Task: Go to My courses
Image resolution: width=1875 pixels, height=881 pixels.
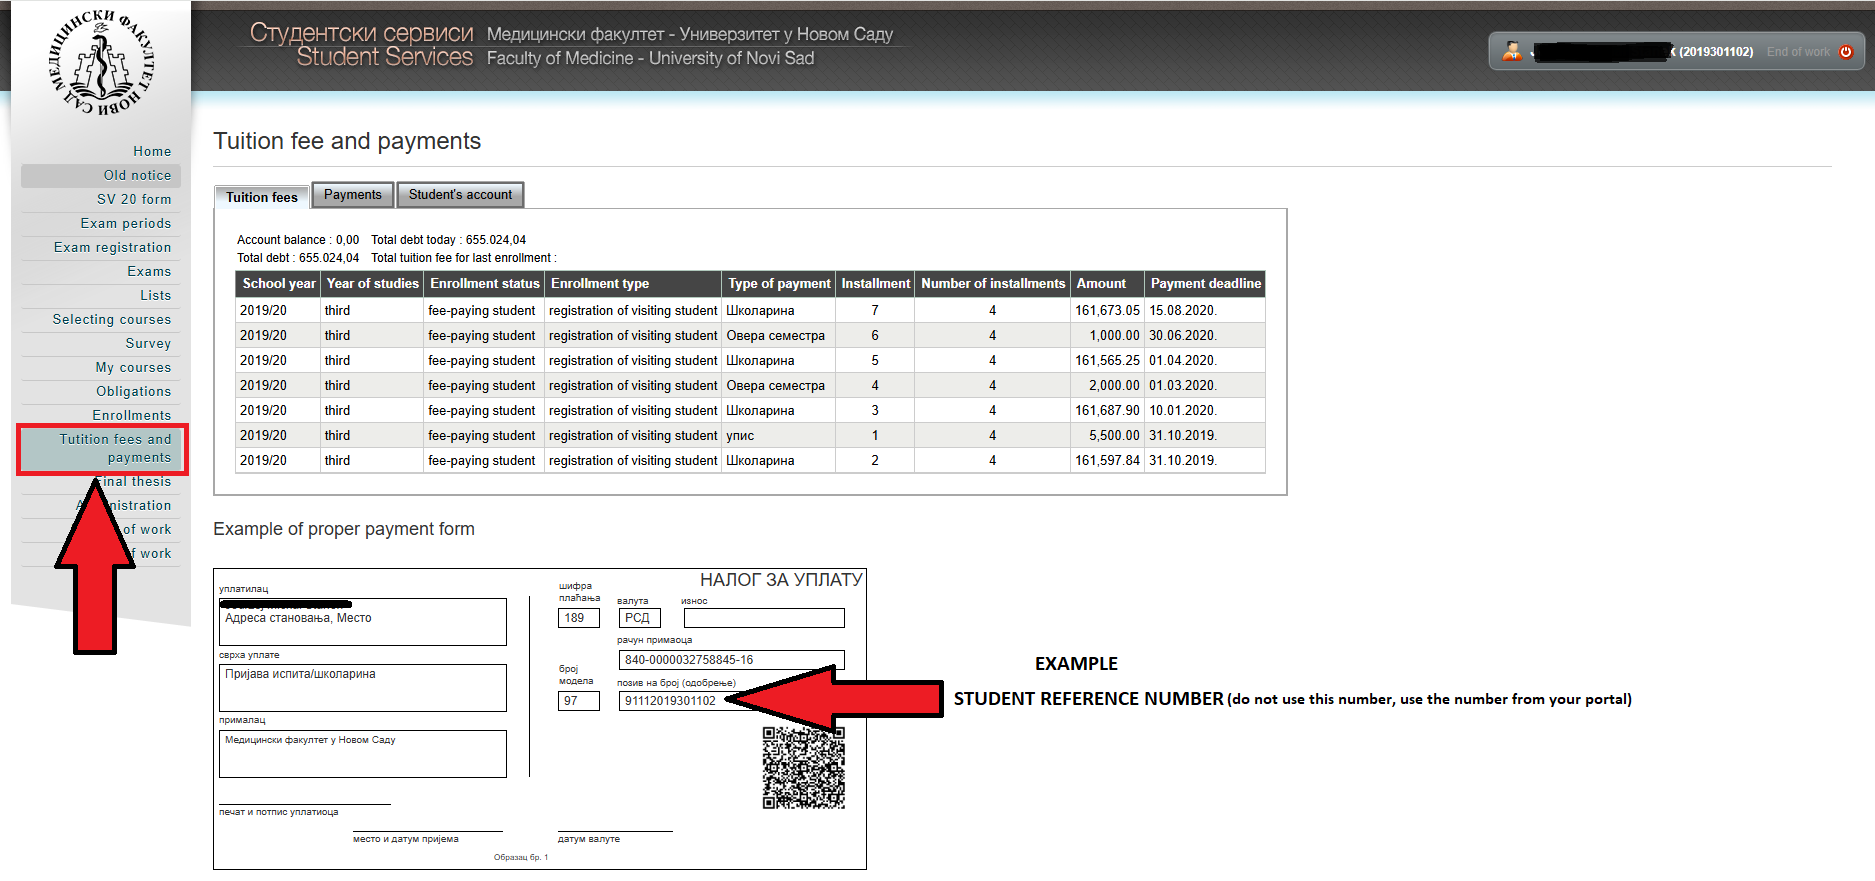Action: click(133, 367)
